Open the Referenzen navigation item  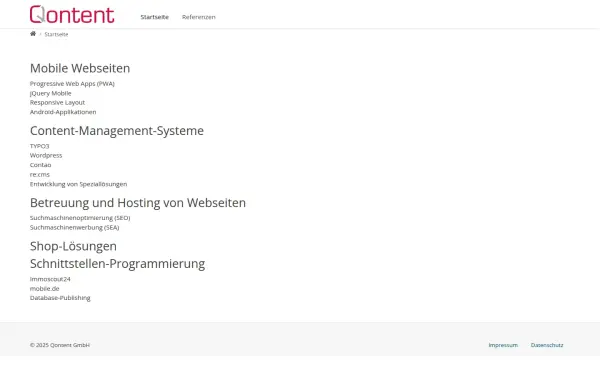tap(199, 17)
